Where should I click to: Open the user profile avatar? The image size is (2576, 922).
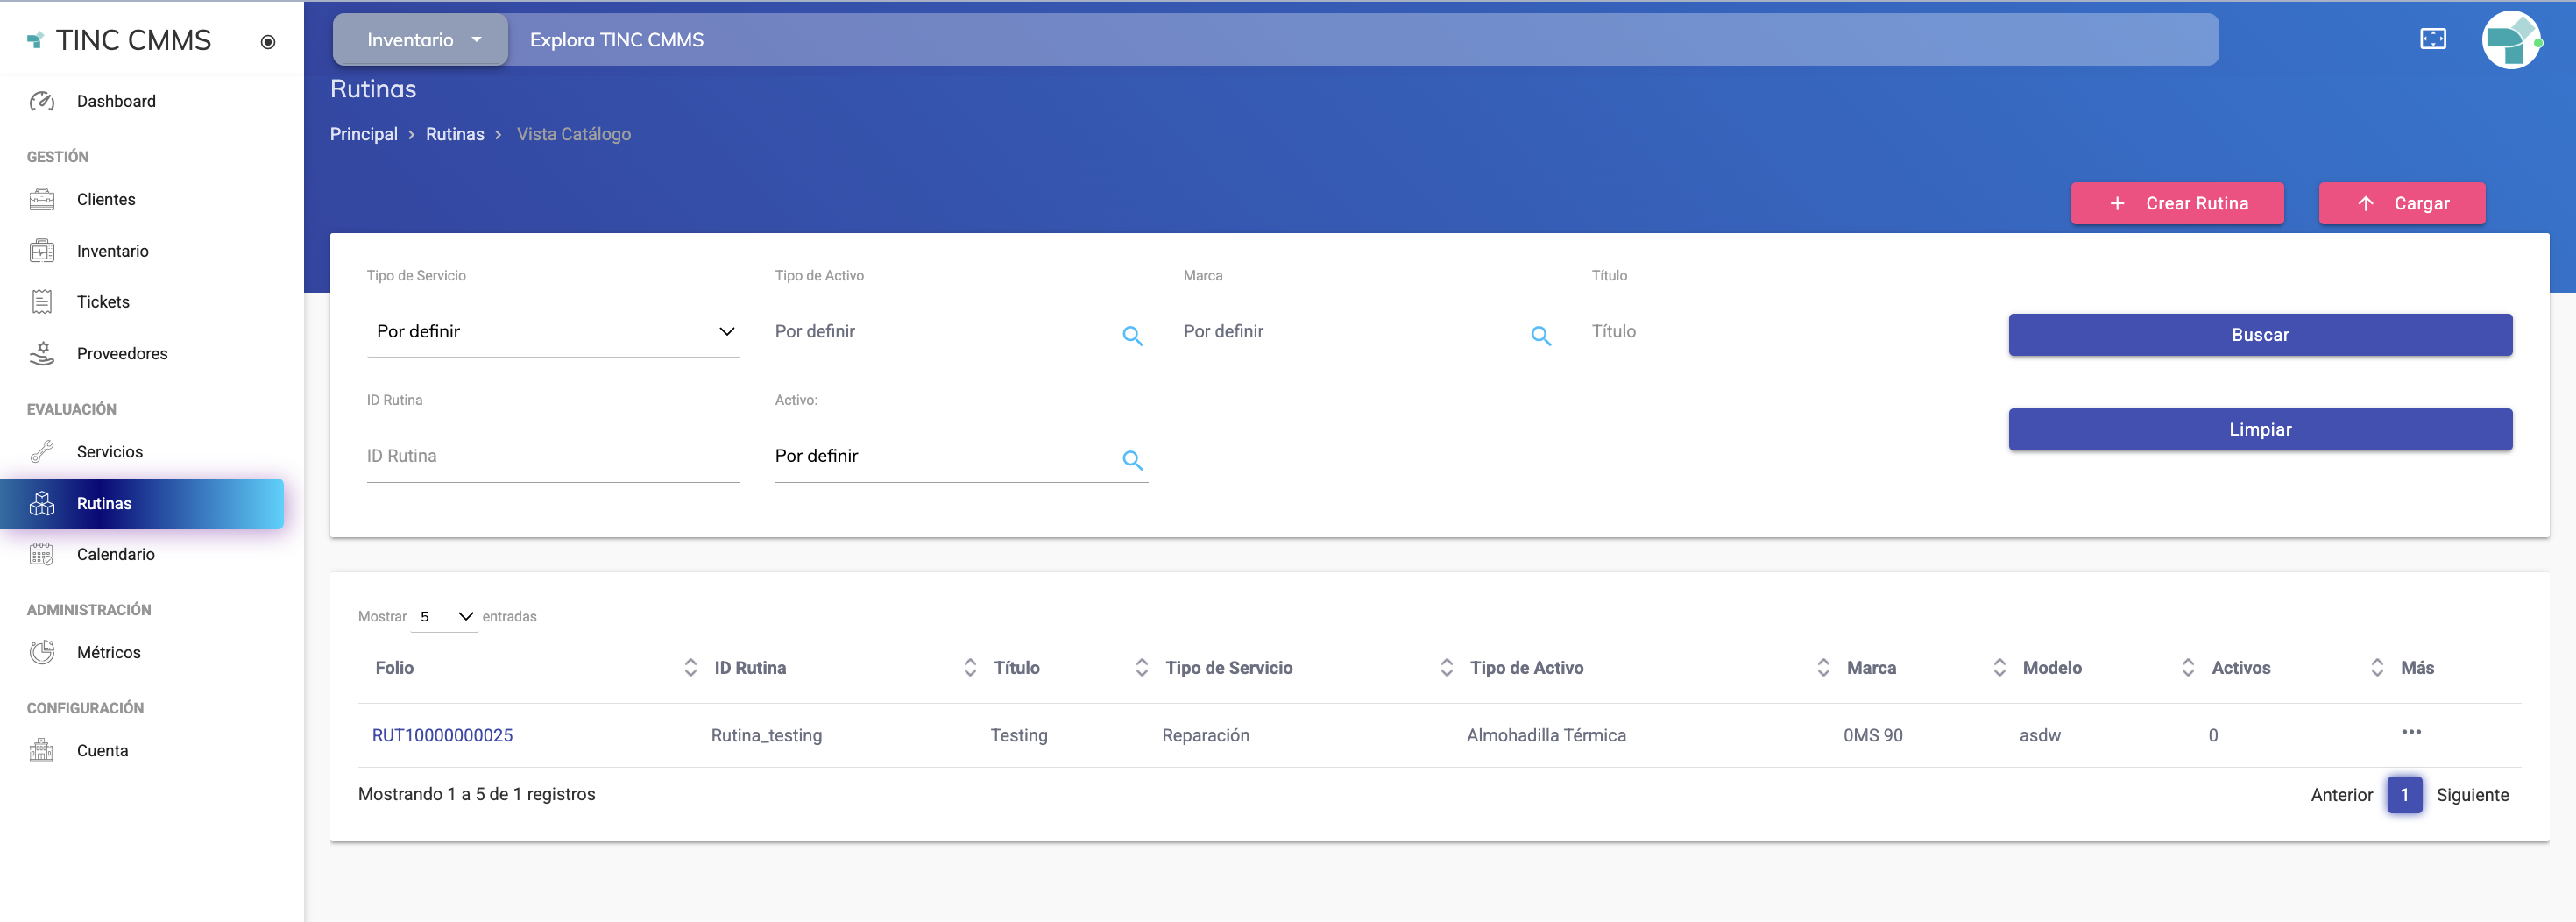pyautogui.click(x=2510, y=40)
